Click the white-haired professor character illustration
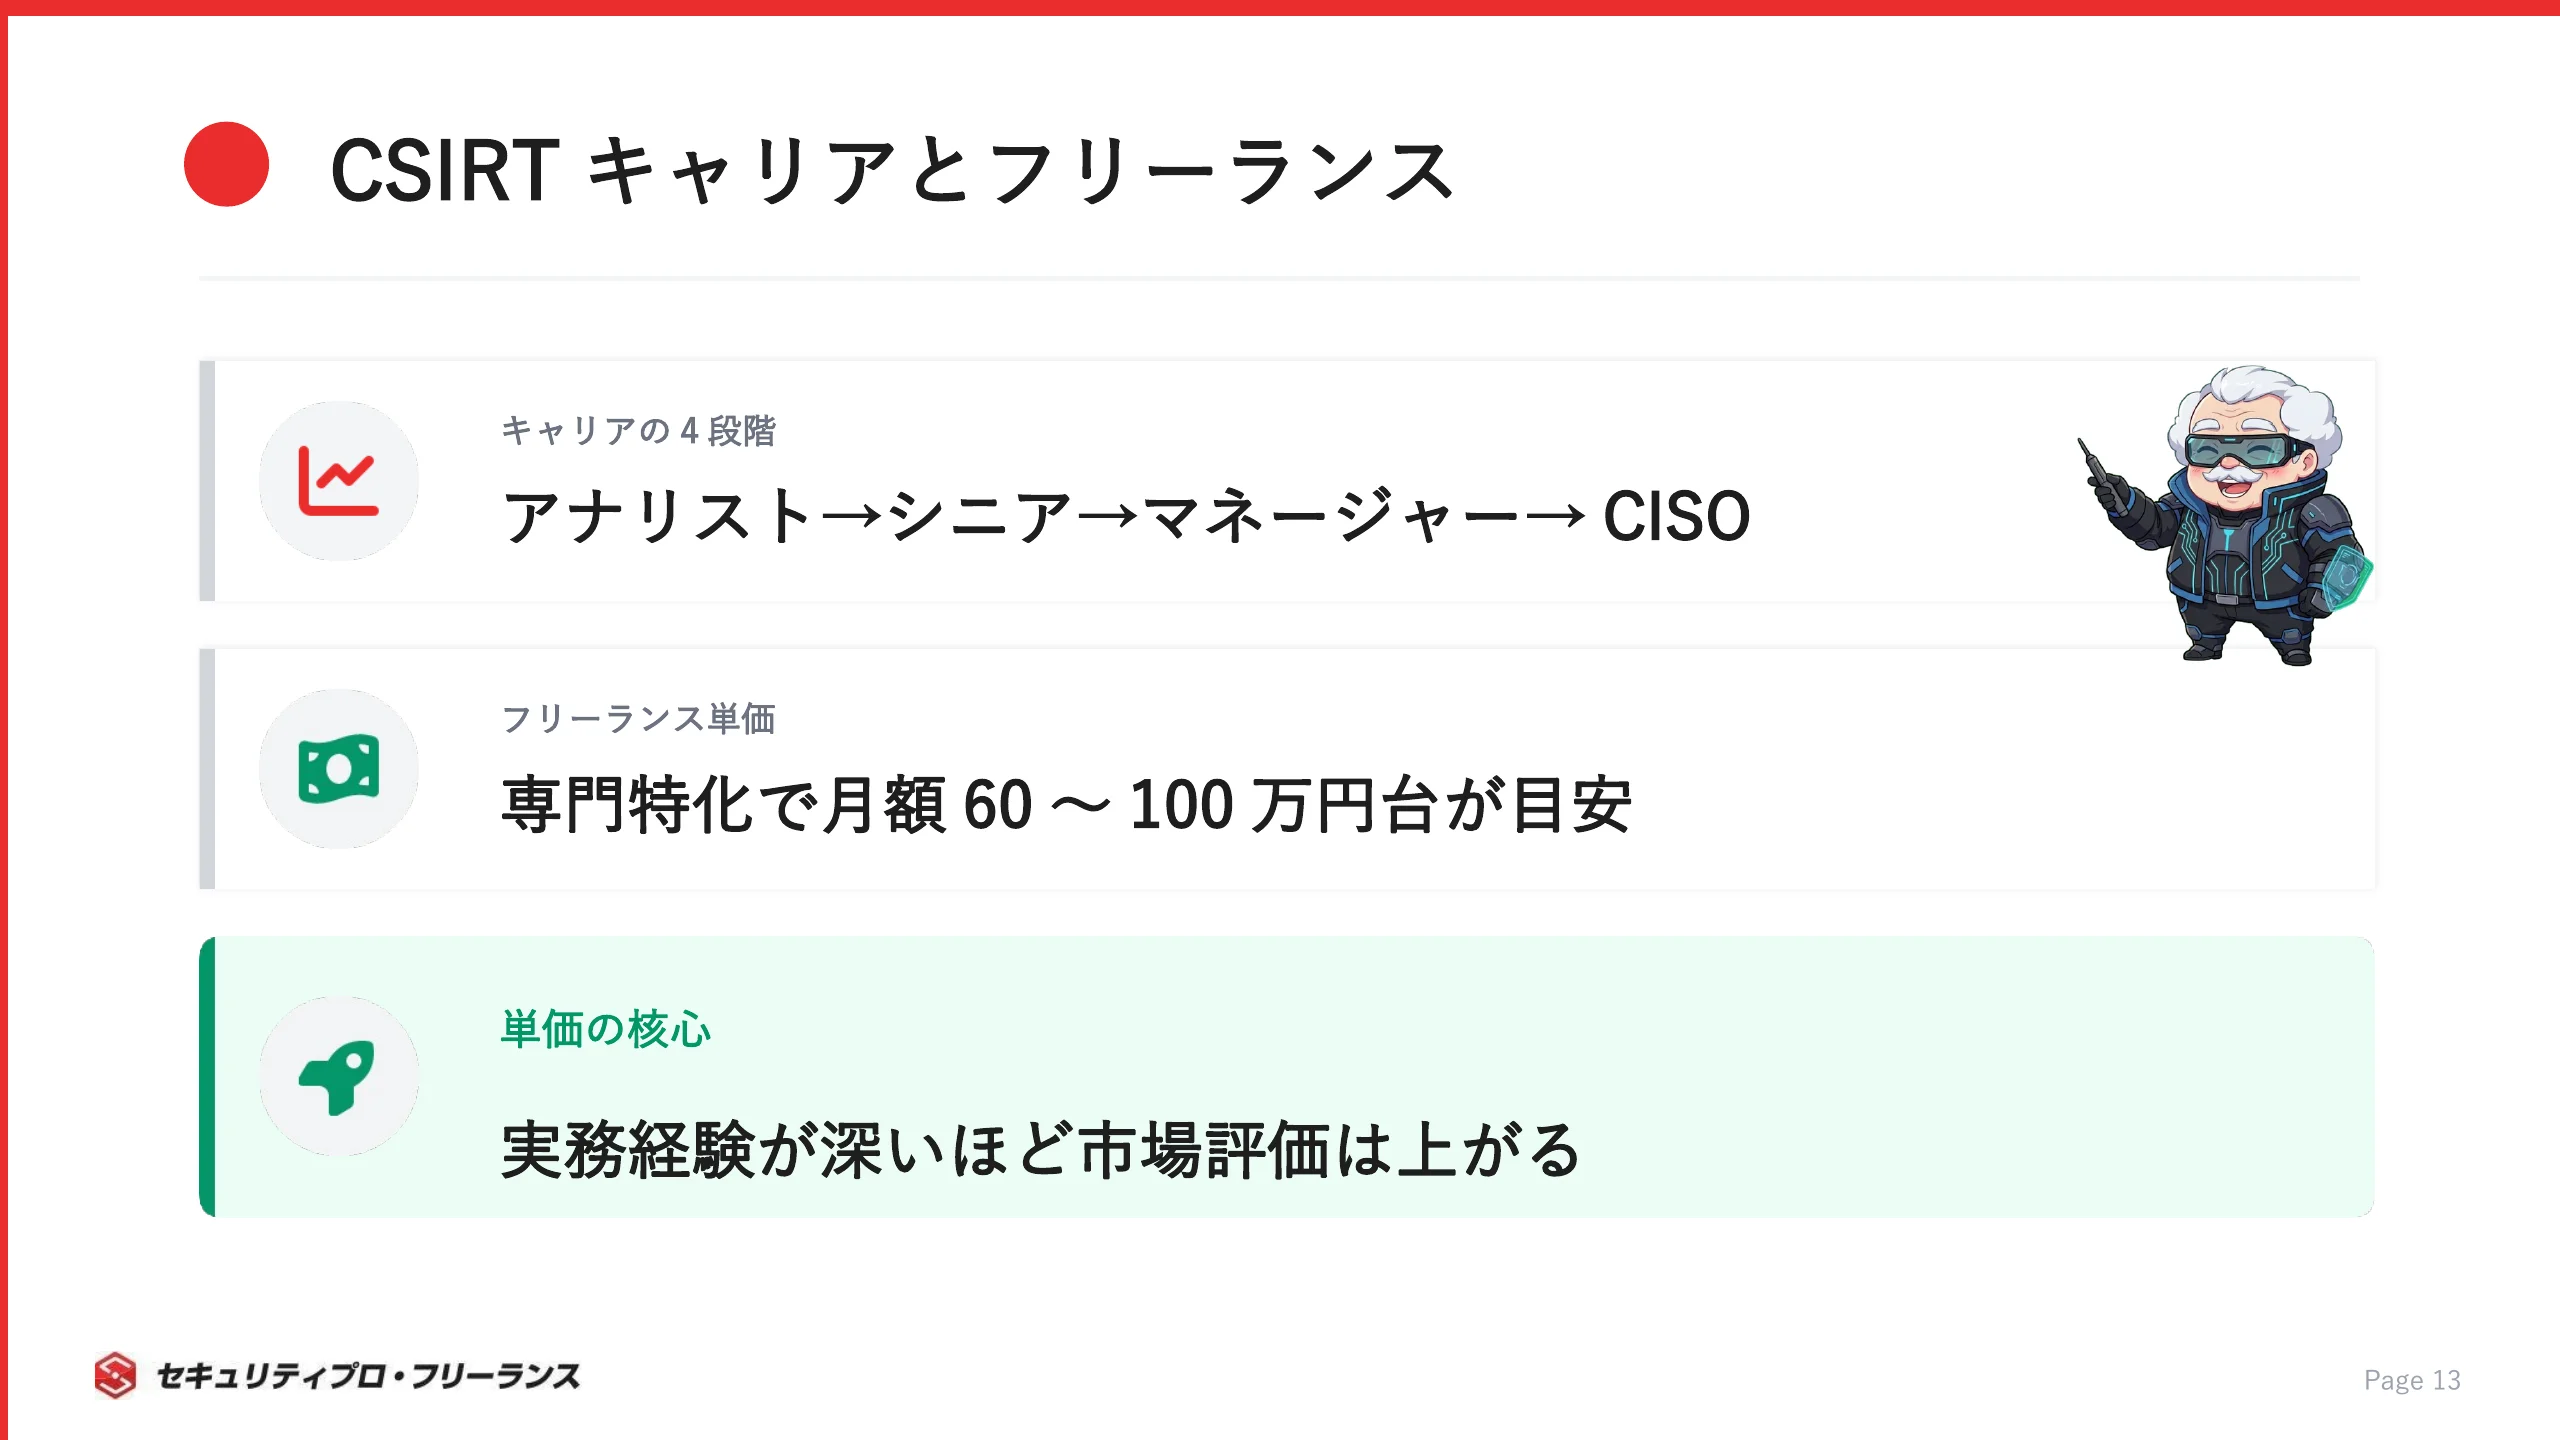The width and height of the screenshot is (2560, 1440). pyautogui.click(x=2226, y=515)
